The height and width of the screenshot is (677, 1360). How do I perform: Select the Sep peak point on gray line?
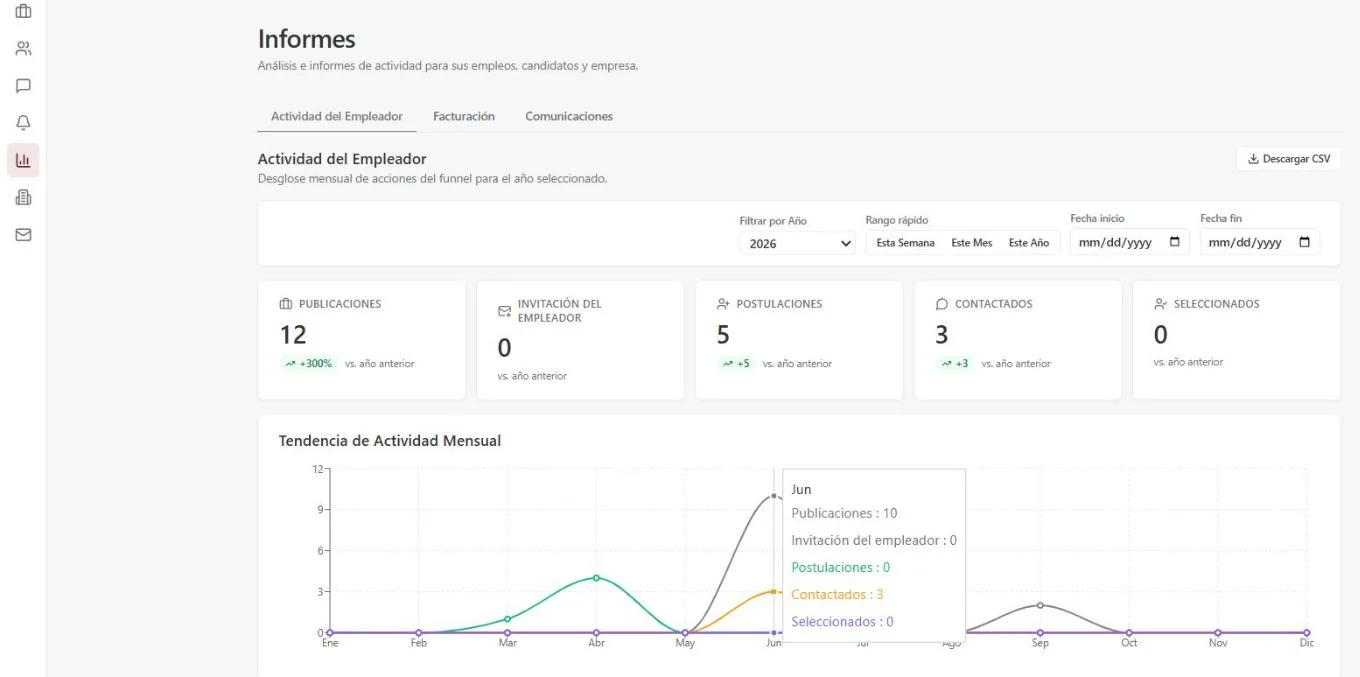click(1040, 605)
